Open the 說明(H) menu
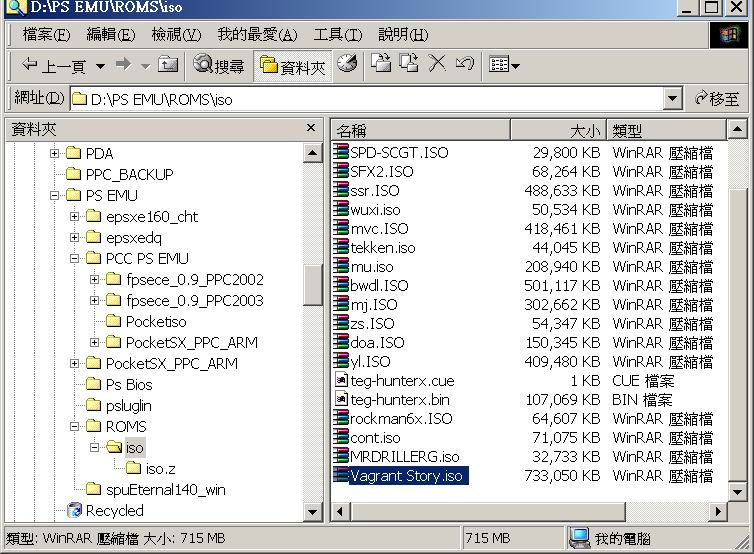Viewport: 754px width, 554px height. [x=403, y=35]
